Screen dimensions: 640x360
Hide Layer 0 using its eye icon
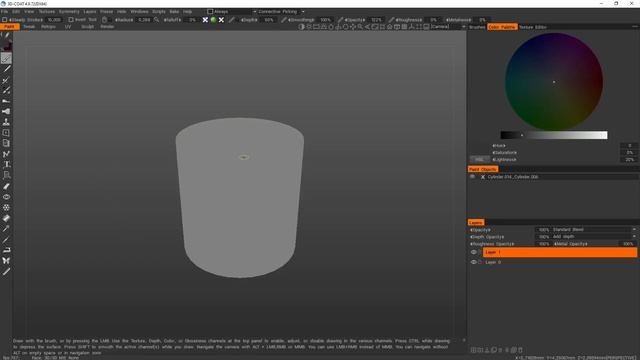tap(473, 262)
